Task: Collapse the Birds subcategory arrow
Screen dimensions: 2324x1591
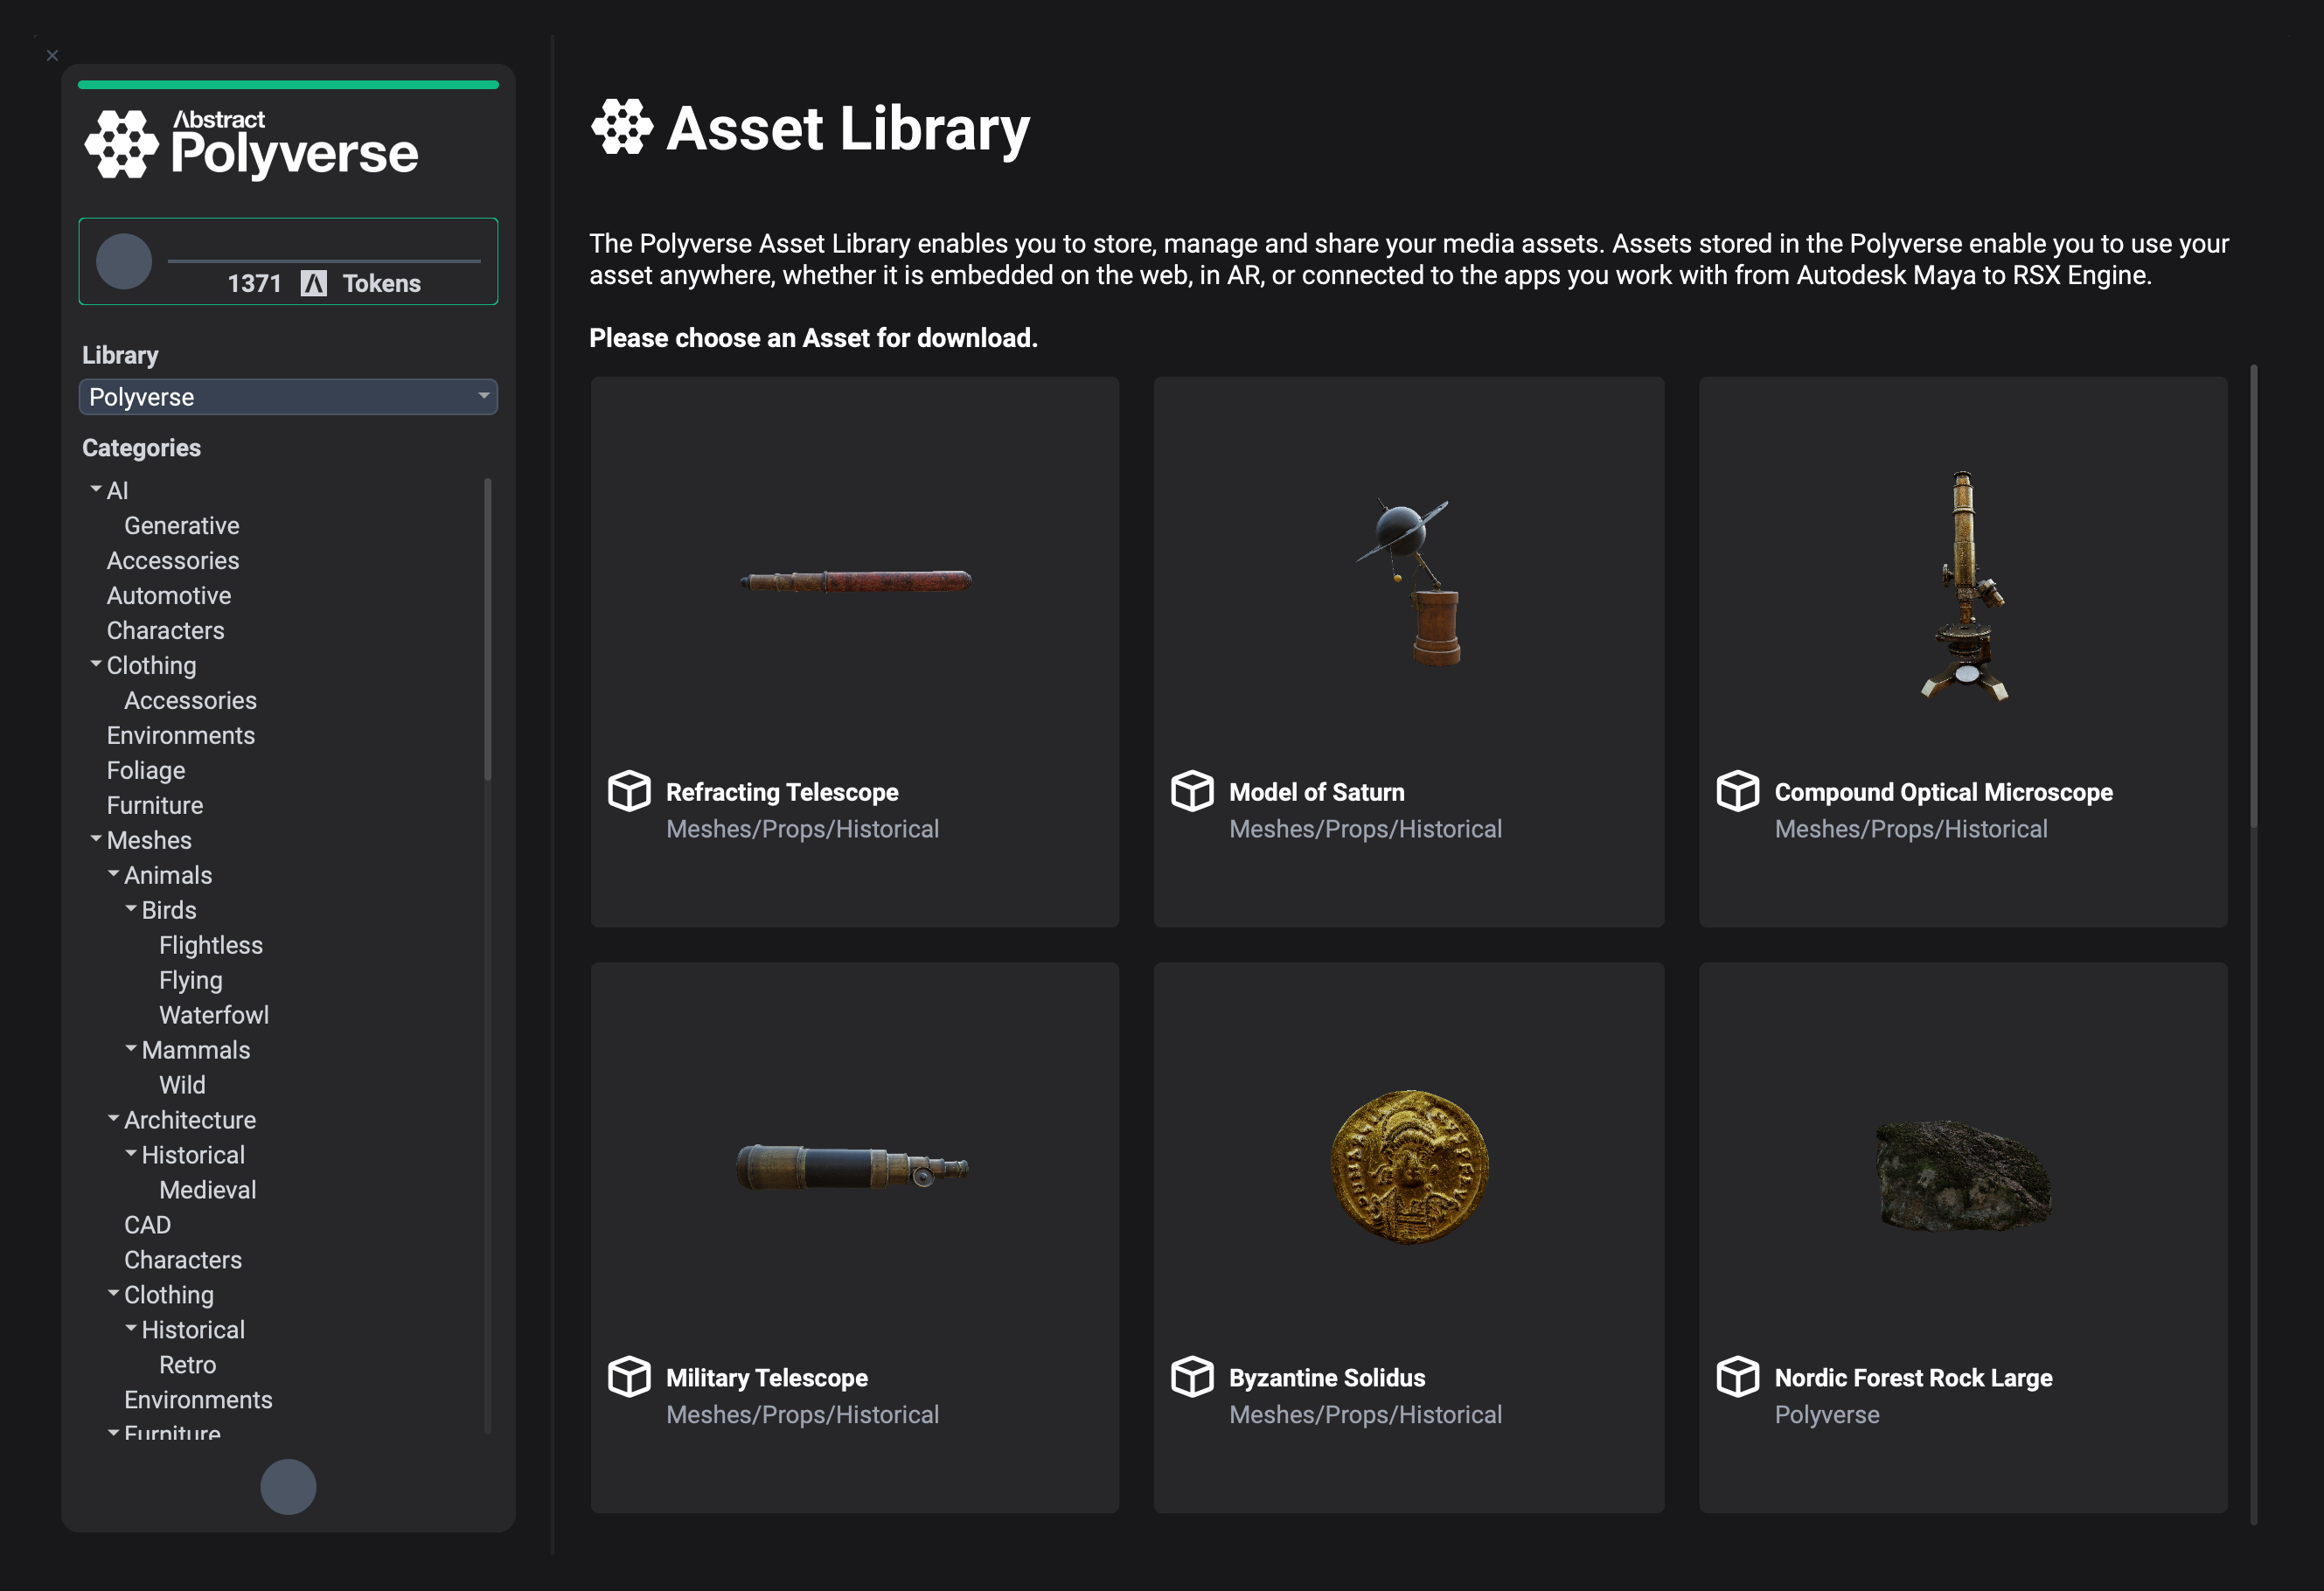Action: [131, 909]
